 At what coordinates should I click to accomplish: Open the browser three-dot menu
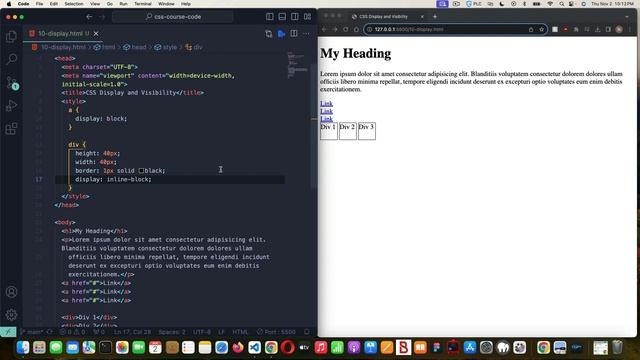tap(630, 29)
